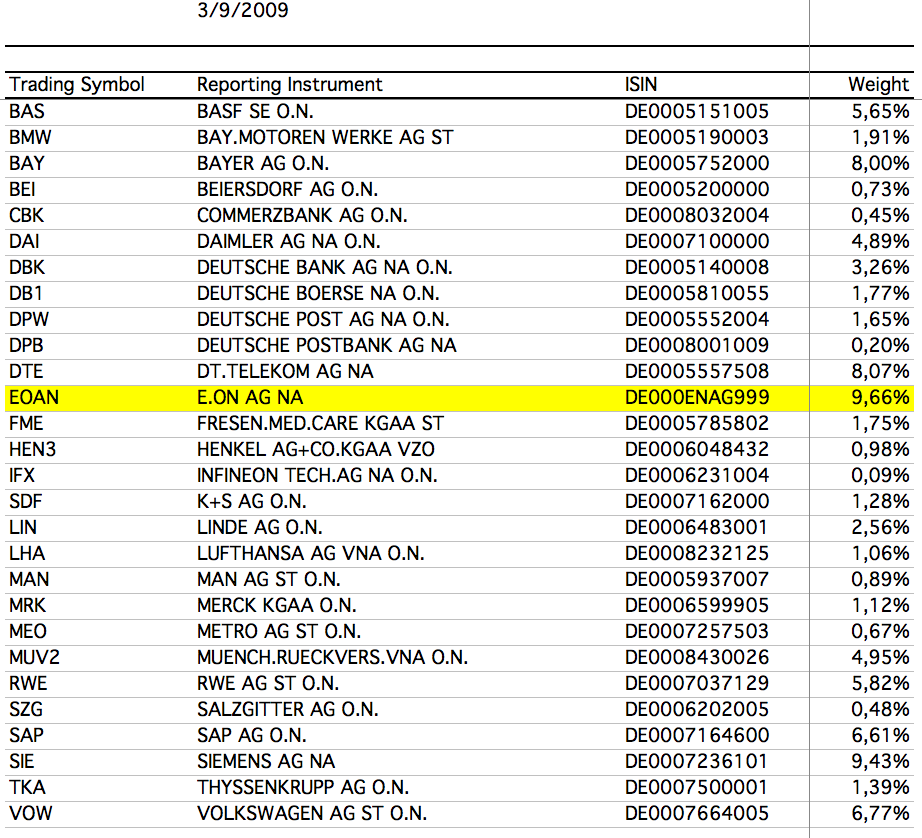The image size is (922, 838).
Task: Click DEUTSCHE BANK AG NA O.N.
Action: pos(325,268)
